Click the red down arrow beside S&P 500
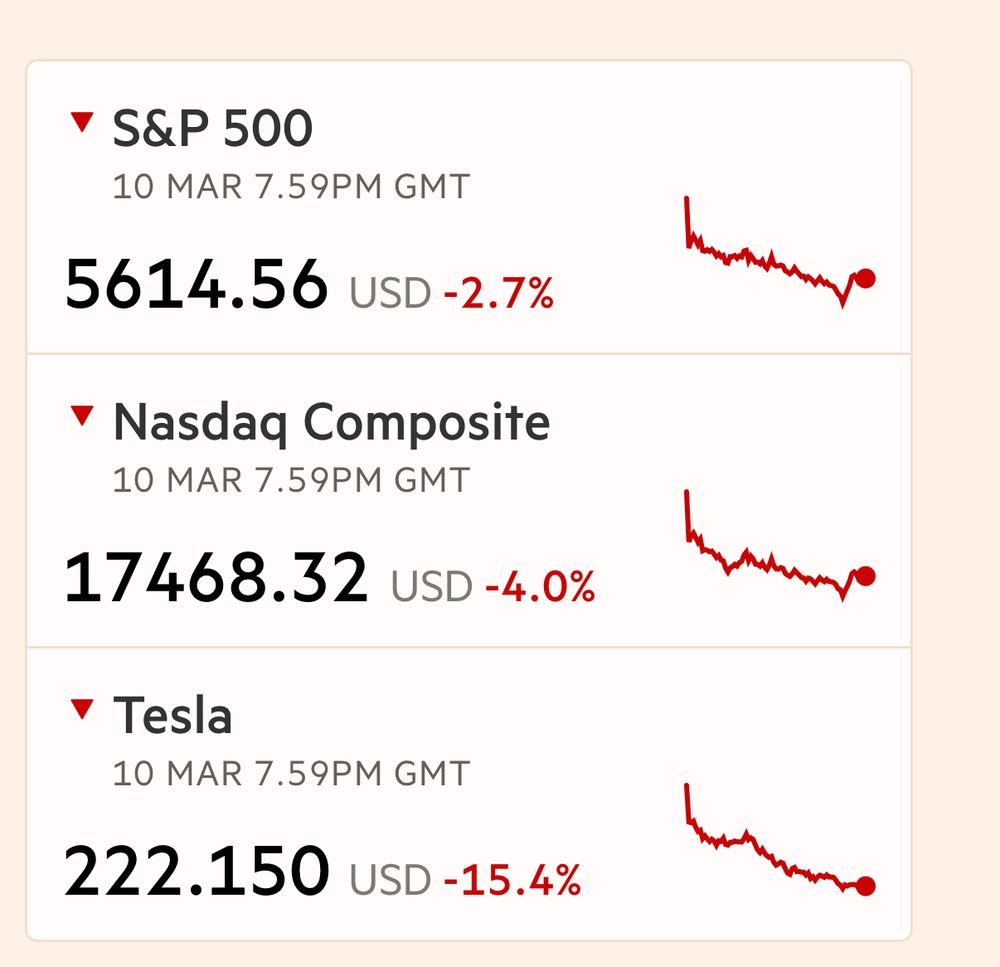1000x967 pixels. coord(81,122)
